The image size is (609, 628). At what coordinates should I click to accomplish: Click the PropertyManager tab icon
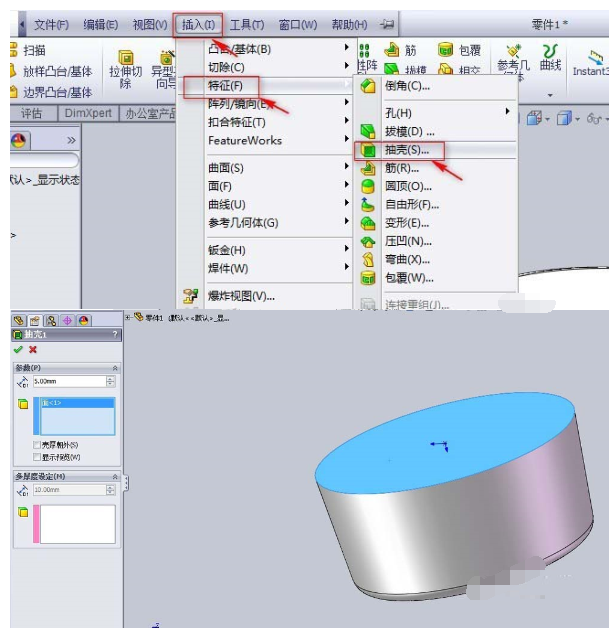click(x=35, y=320)
